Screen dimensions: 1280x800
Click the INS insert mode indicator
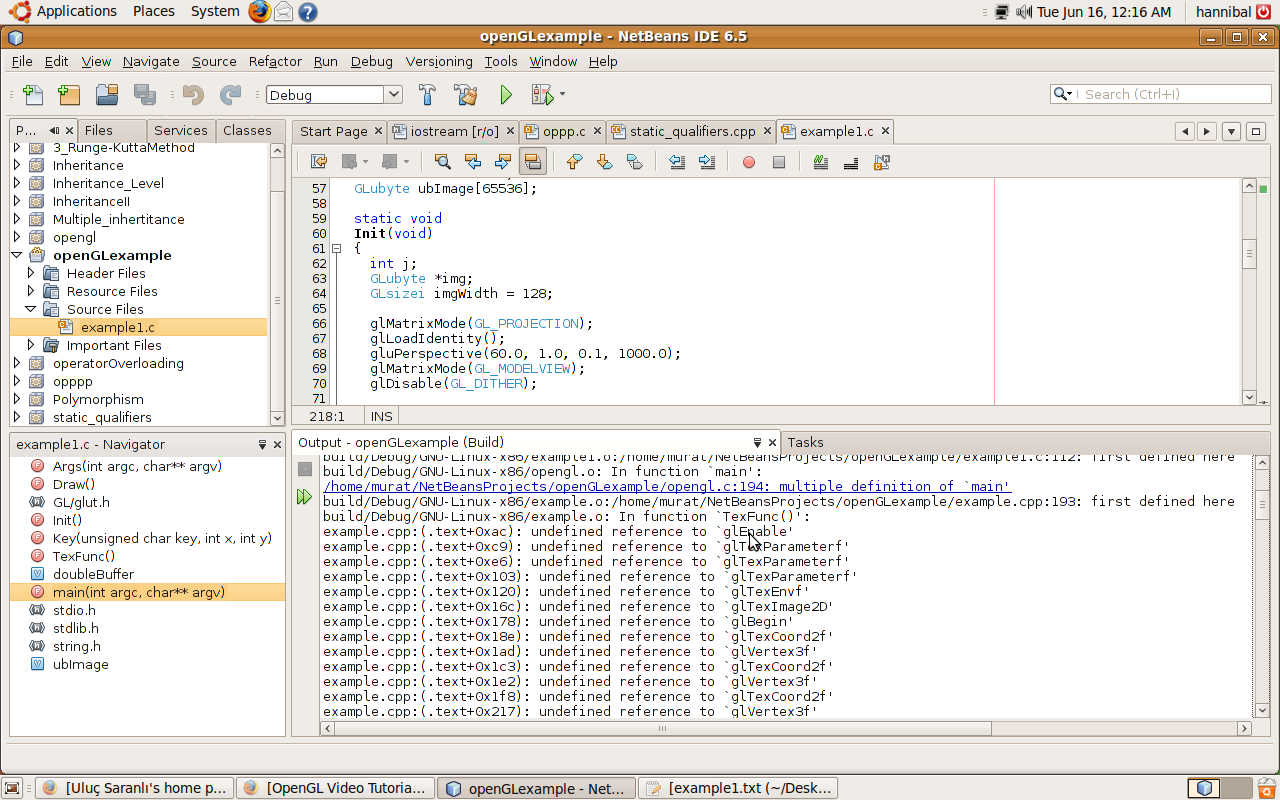[382, 416]
